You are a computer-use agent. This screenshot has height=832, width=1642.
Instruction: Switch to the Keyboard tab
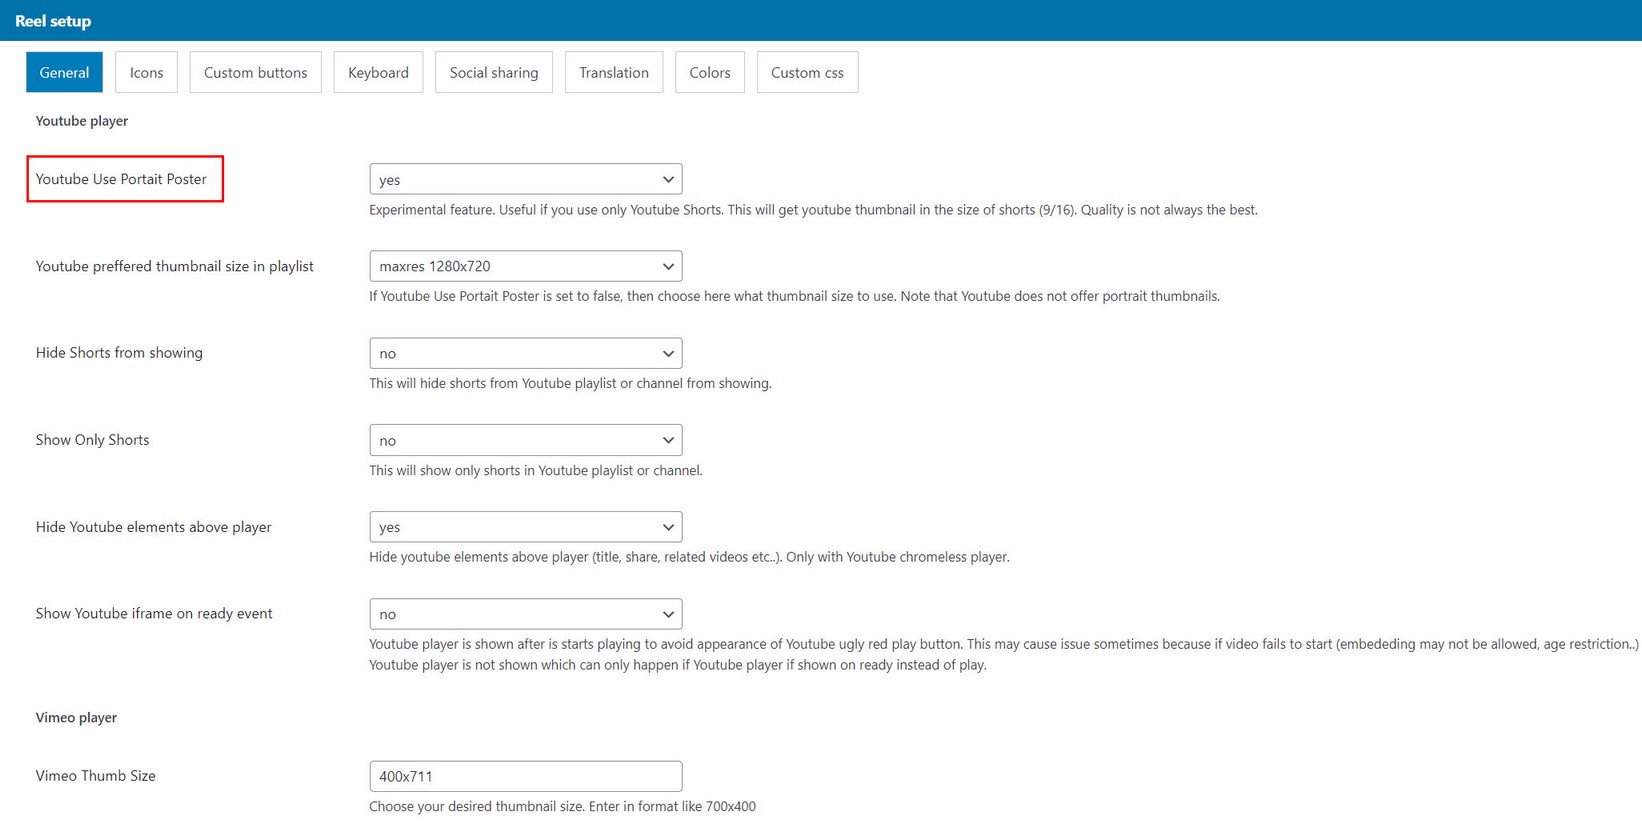pos(378,72)
